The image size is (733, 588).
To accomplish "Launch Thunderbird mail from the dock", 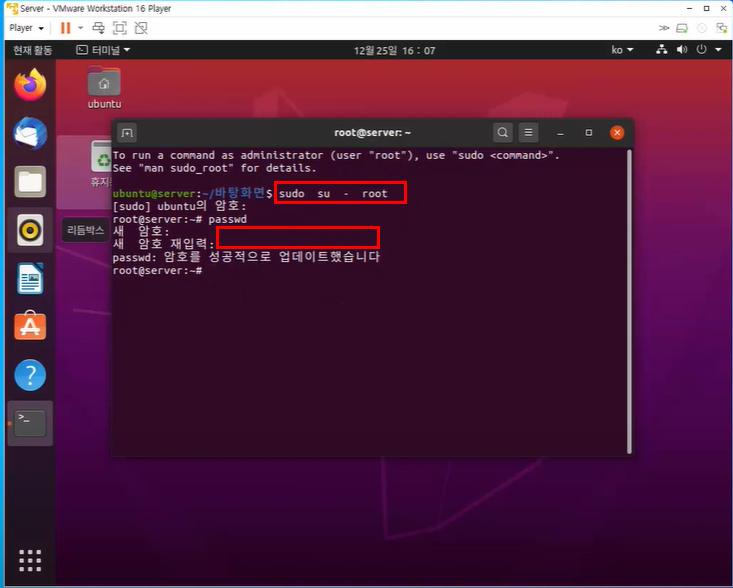I will (30, 133).
